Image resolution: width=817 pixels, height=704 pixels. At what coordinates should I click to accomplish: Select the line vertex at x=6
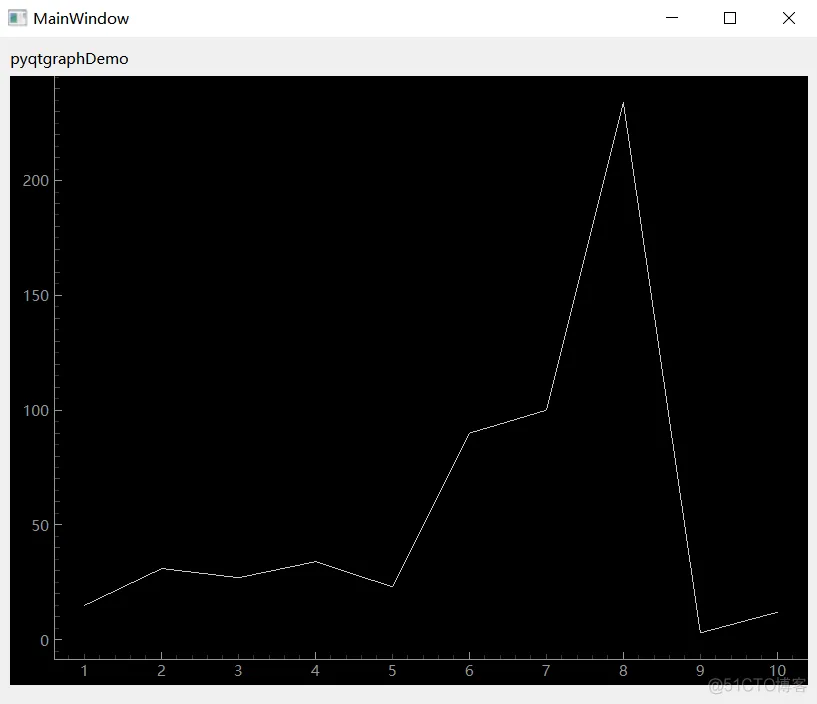point(469,433)
